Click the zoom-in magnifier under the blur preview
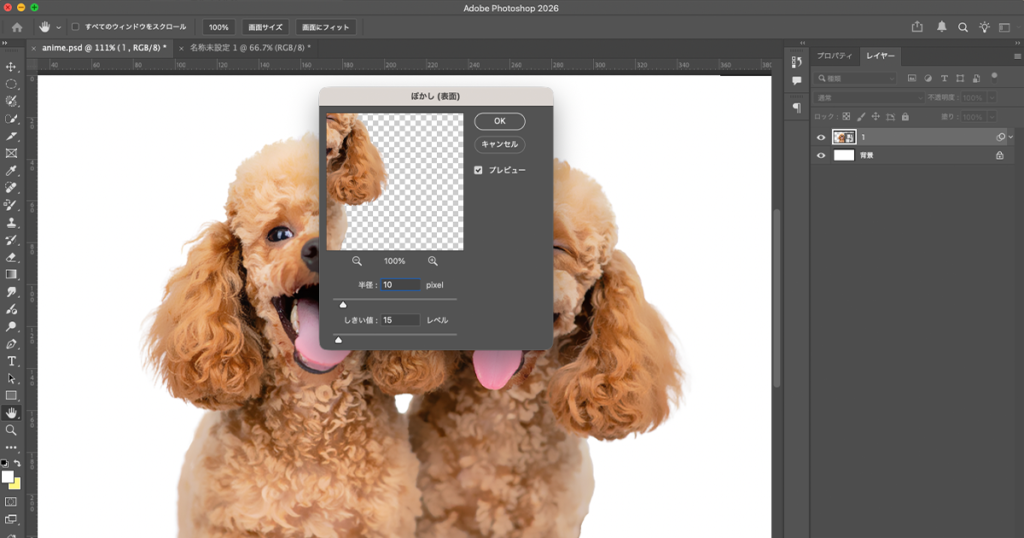Screen dimensions: 1024x538 coord(433,261)
